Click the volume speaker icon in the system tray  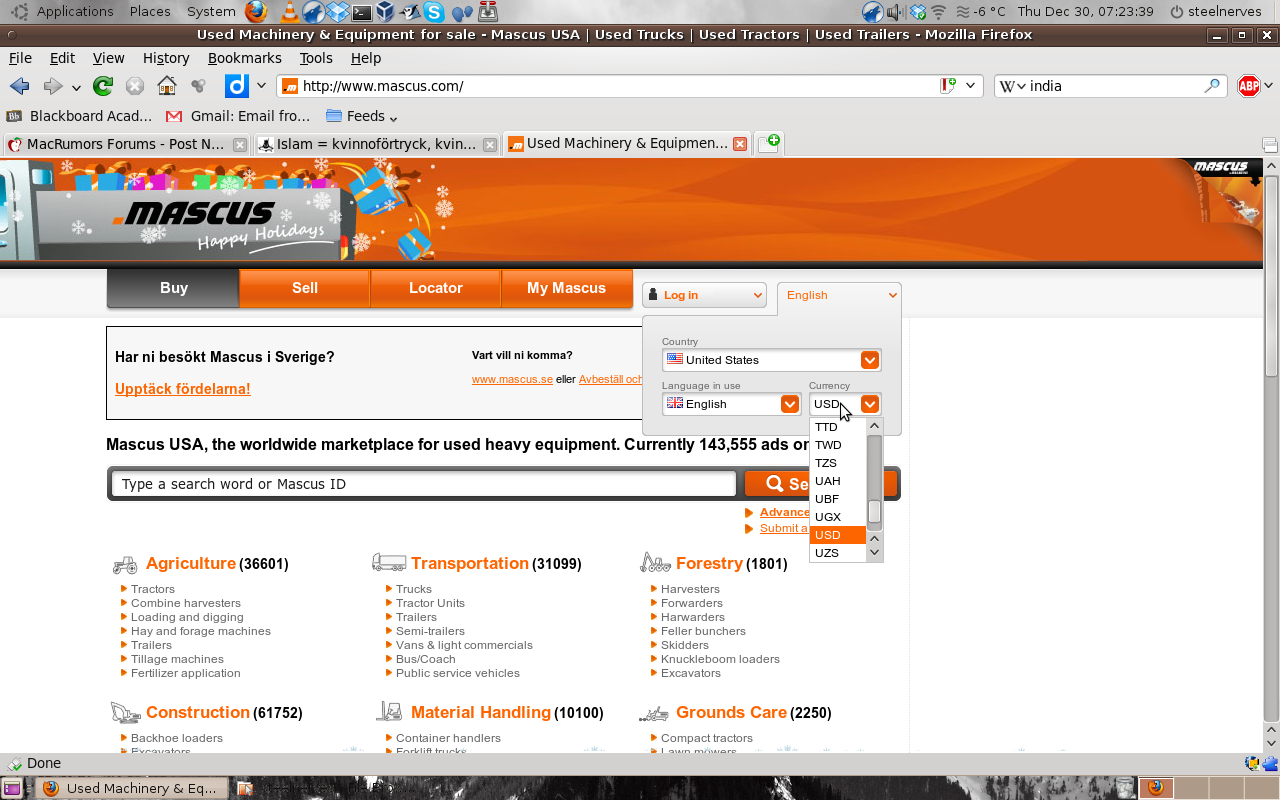pyautogui.click(x=894, y=12)
